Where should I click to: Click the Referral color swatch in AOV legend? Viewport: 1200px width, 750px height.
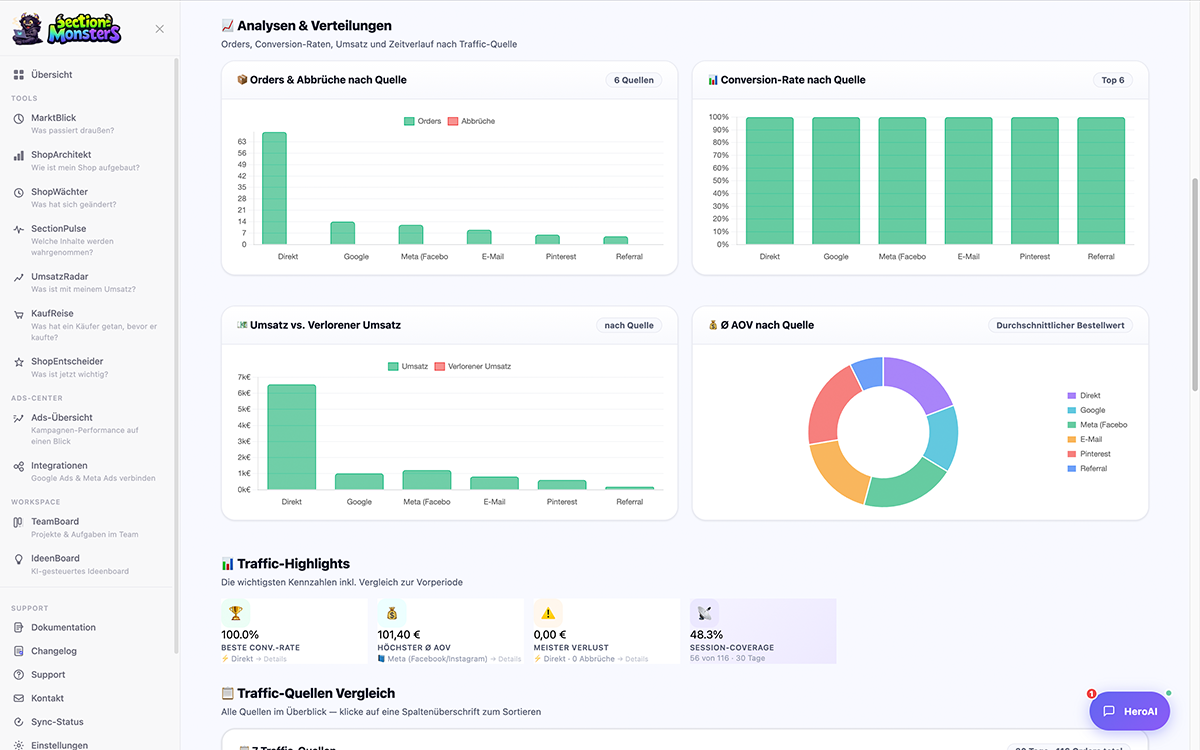pos(1072,468)
